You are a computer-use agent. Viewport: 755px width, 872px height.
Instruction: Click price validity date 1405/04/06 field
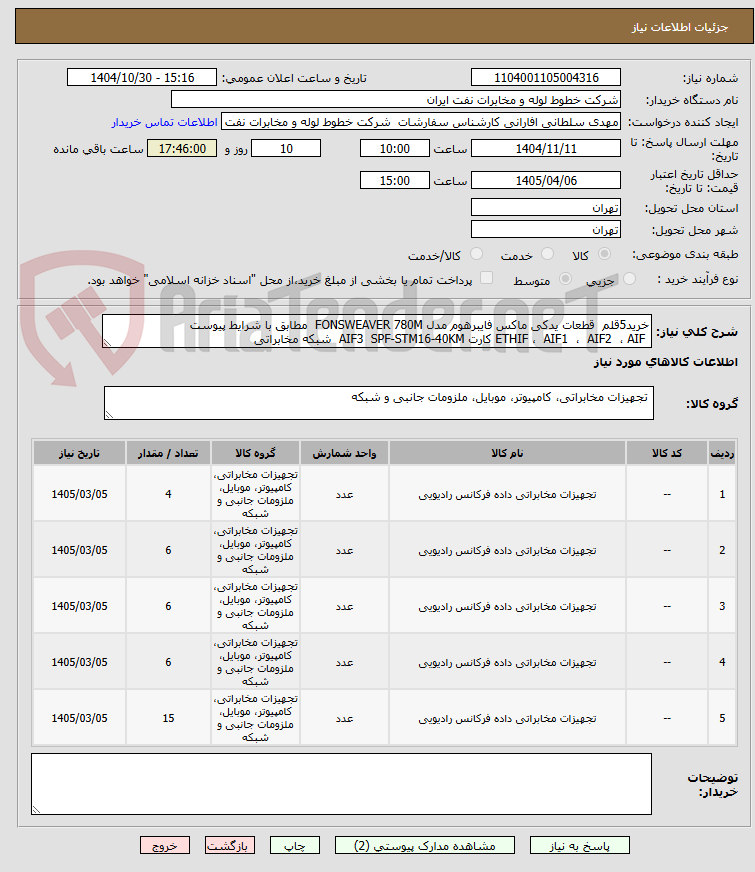[546, 181]
